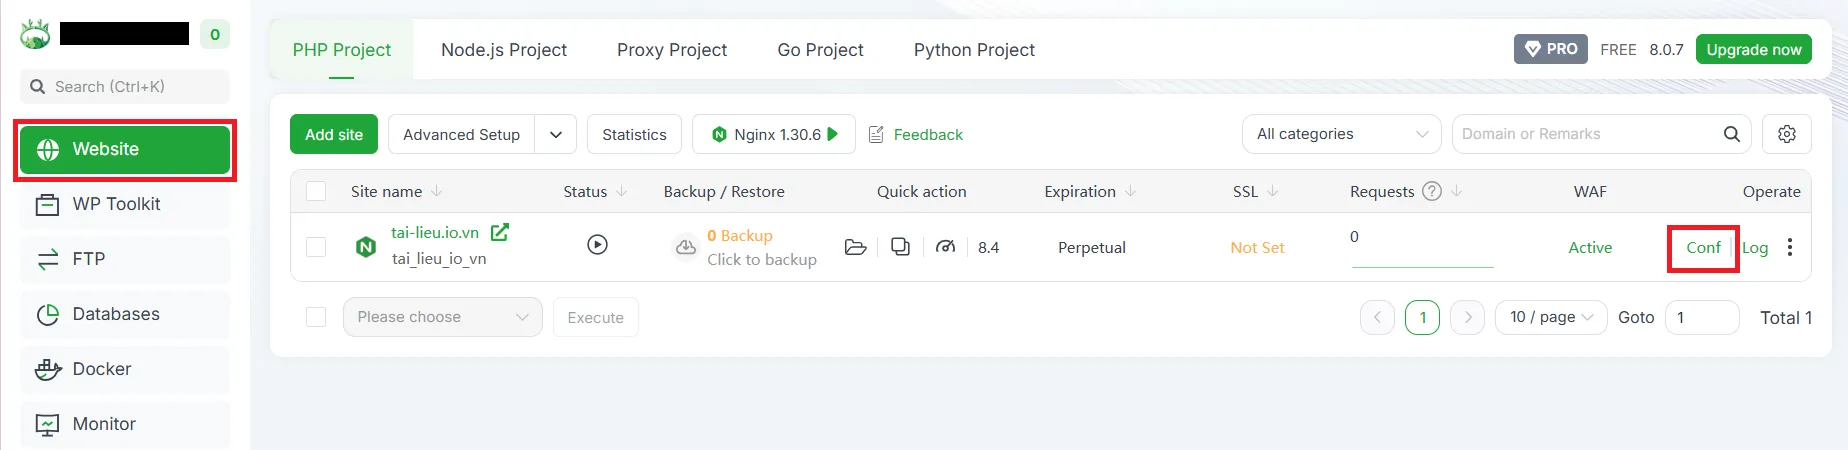Sort by Expiration arrow
Image resolution: width=1848 pixels, height=450 pixels.
(x=1130, y=191)
